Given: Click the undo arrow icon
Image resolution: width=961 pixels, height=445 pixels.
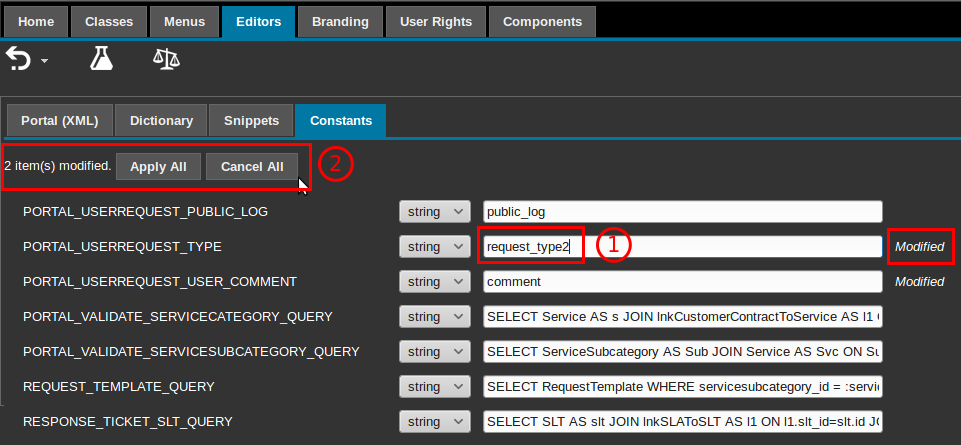Looking at the screenshot, I should 19,60.
